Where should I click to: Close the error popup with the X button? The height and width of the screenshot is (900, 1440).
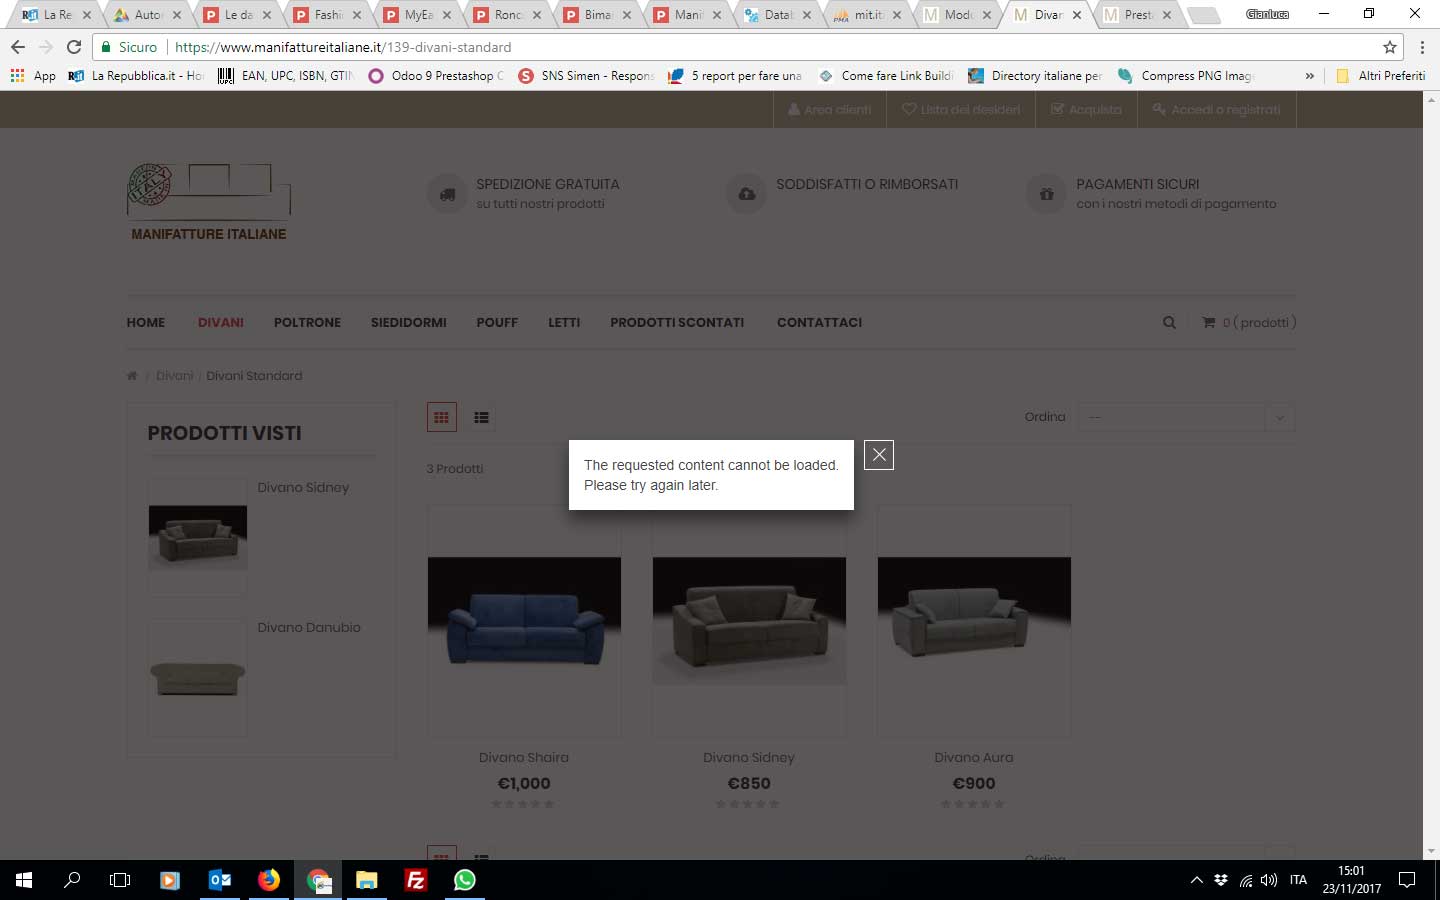pyautogui.click(x=878, y=455)
